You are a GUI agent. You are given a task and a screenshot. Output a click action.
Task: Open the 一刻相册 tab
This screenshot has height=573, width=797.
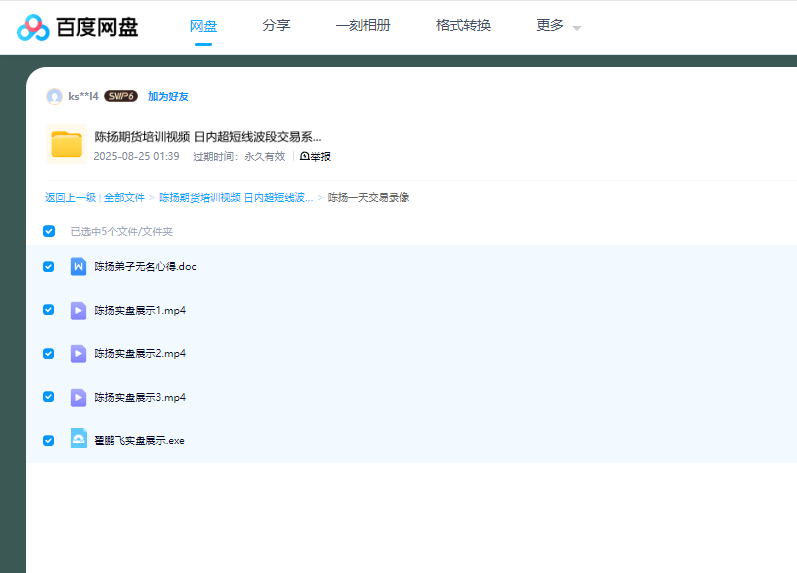pyautogui.click(x=363, y=25)
